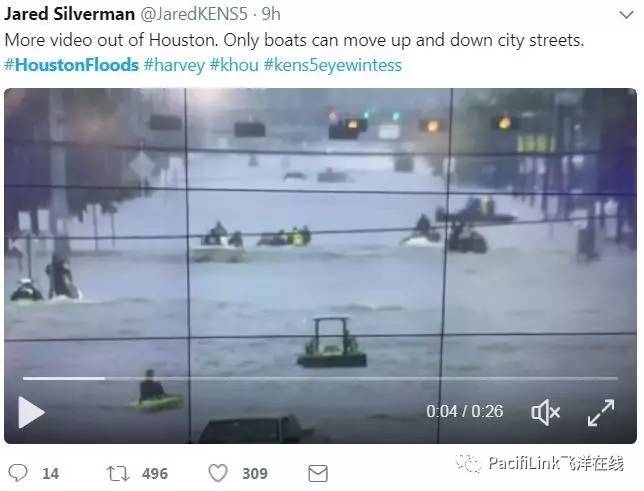Retweet using the arrows icon

(x=118, y=473)
